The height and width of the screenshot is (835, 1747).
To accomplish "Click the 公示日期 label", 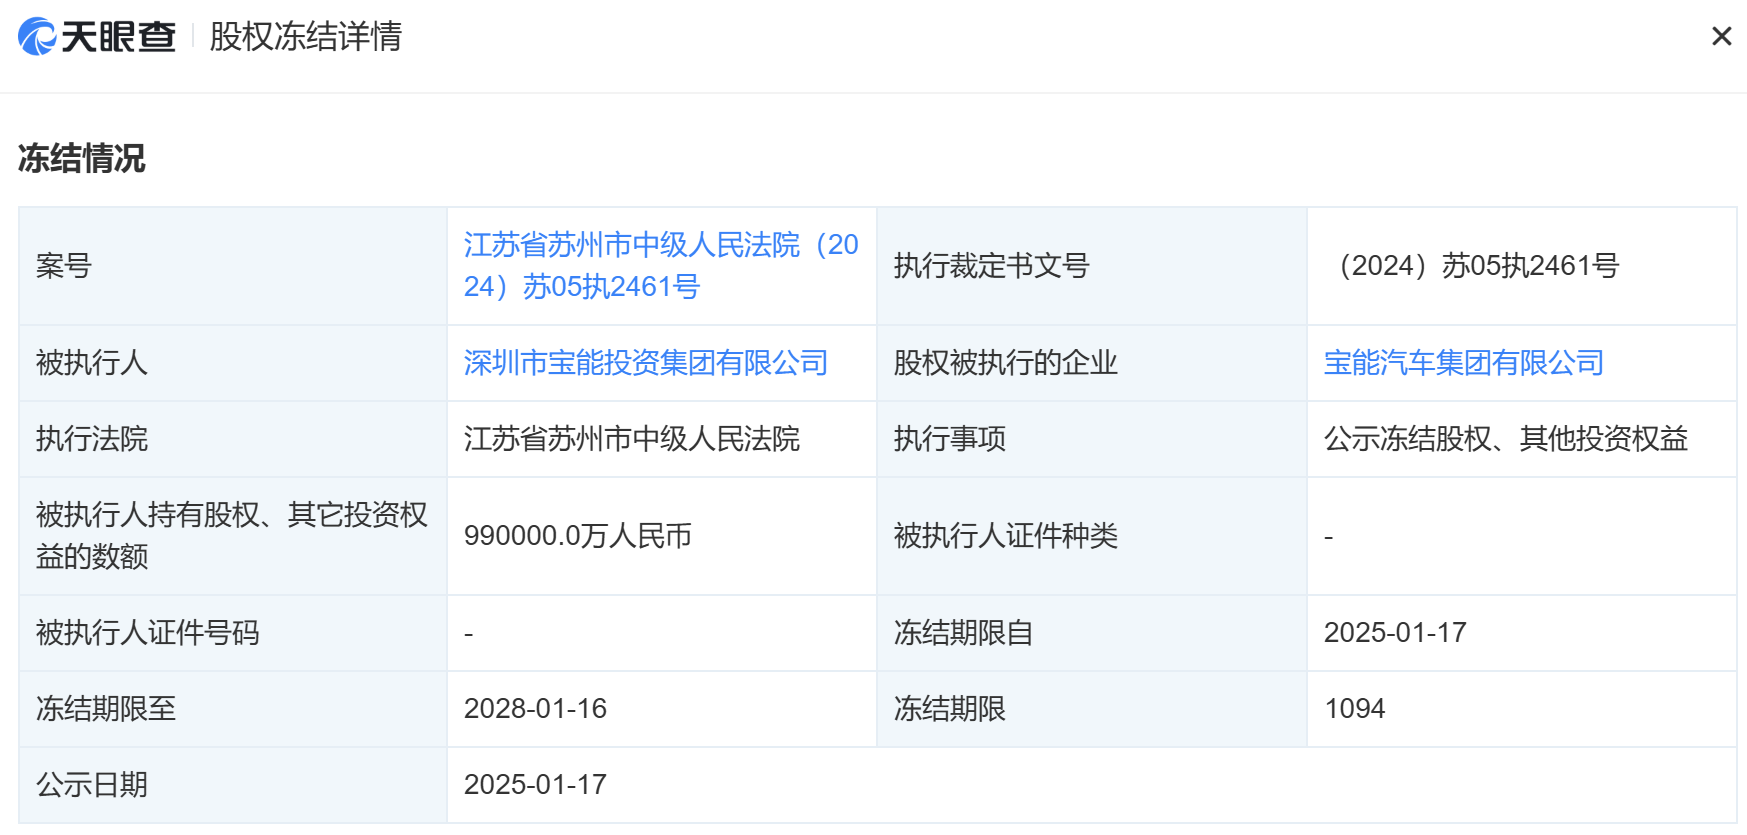I will (x=92, y=785).
